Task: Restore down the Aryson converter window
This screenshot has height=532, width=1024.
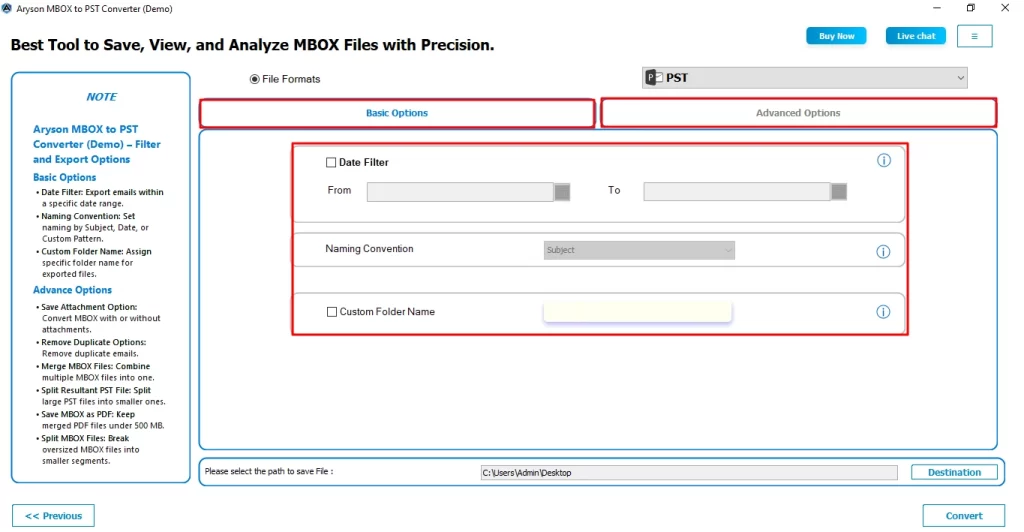Action: tap(970, 8)
